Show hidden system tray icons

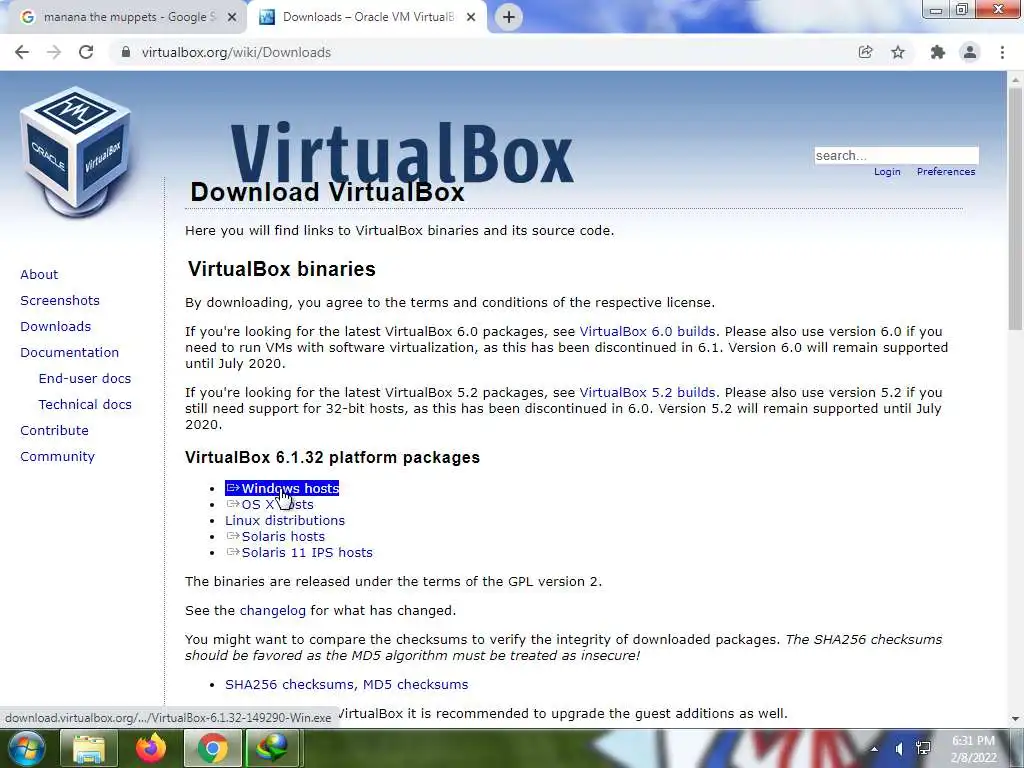(x=874, y=749)
